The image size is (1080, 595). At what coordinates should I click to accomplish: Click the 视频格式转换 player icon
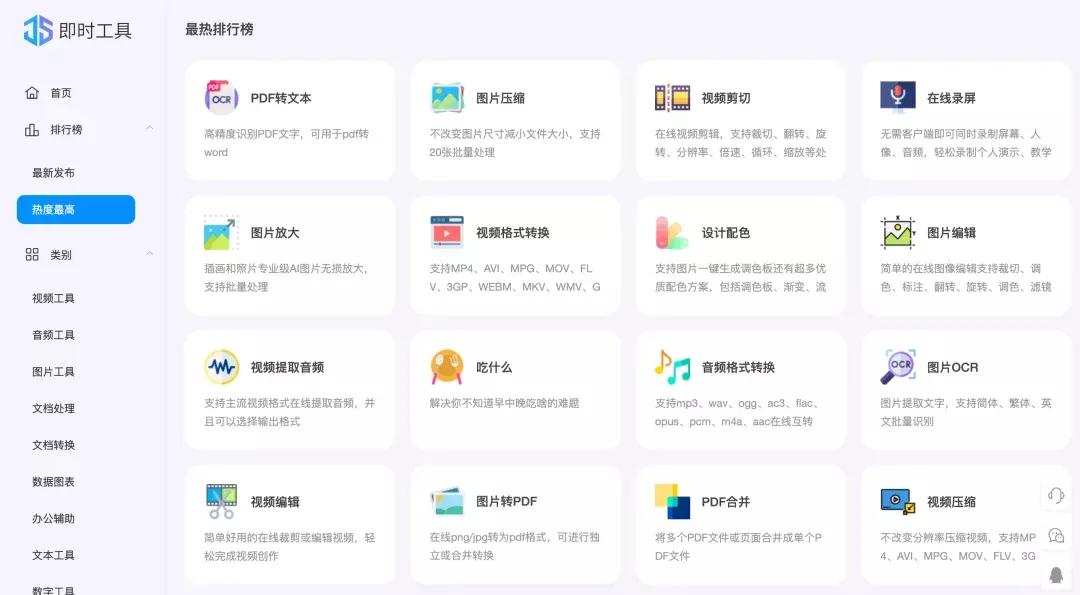click(446, 233)
